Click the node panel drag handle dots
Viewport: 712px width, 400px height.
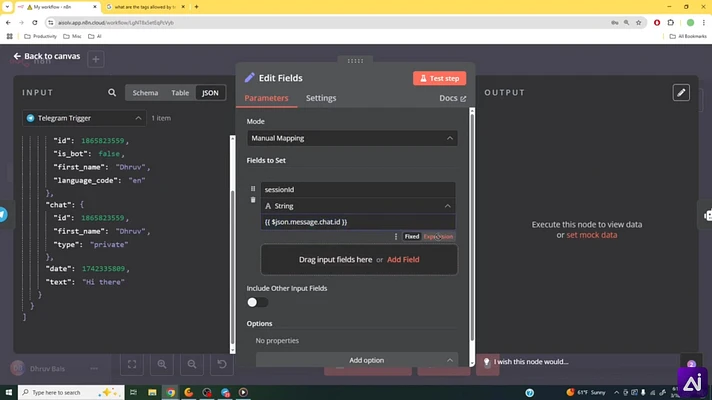coord(355,61)
